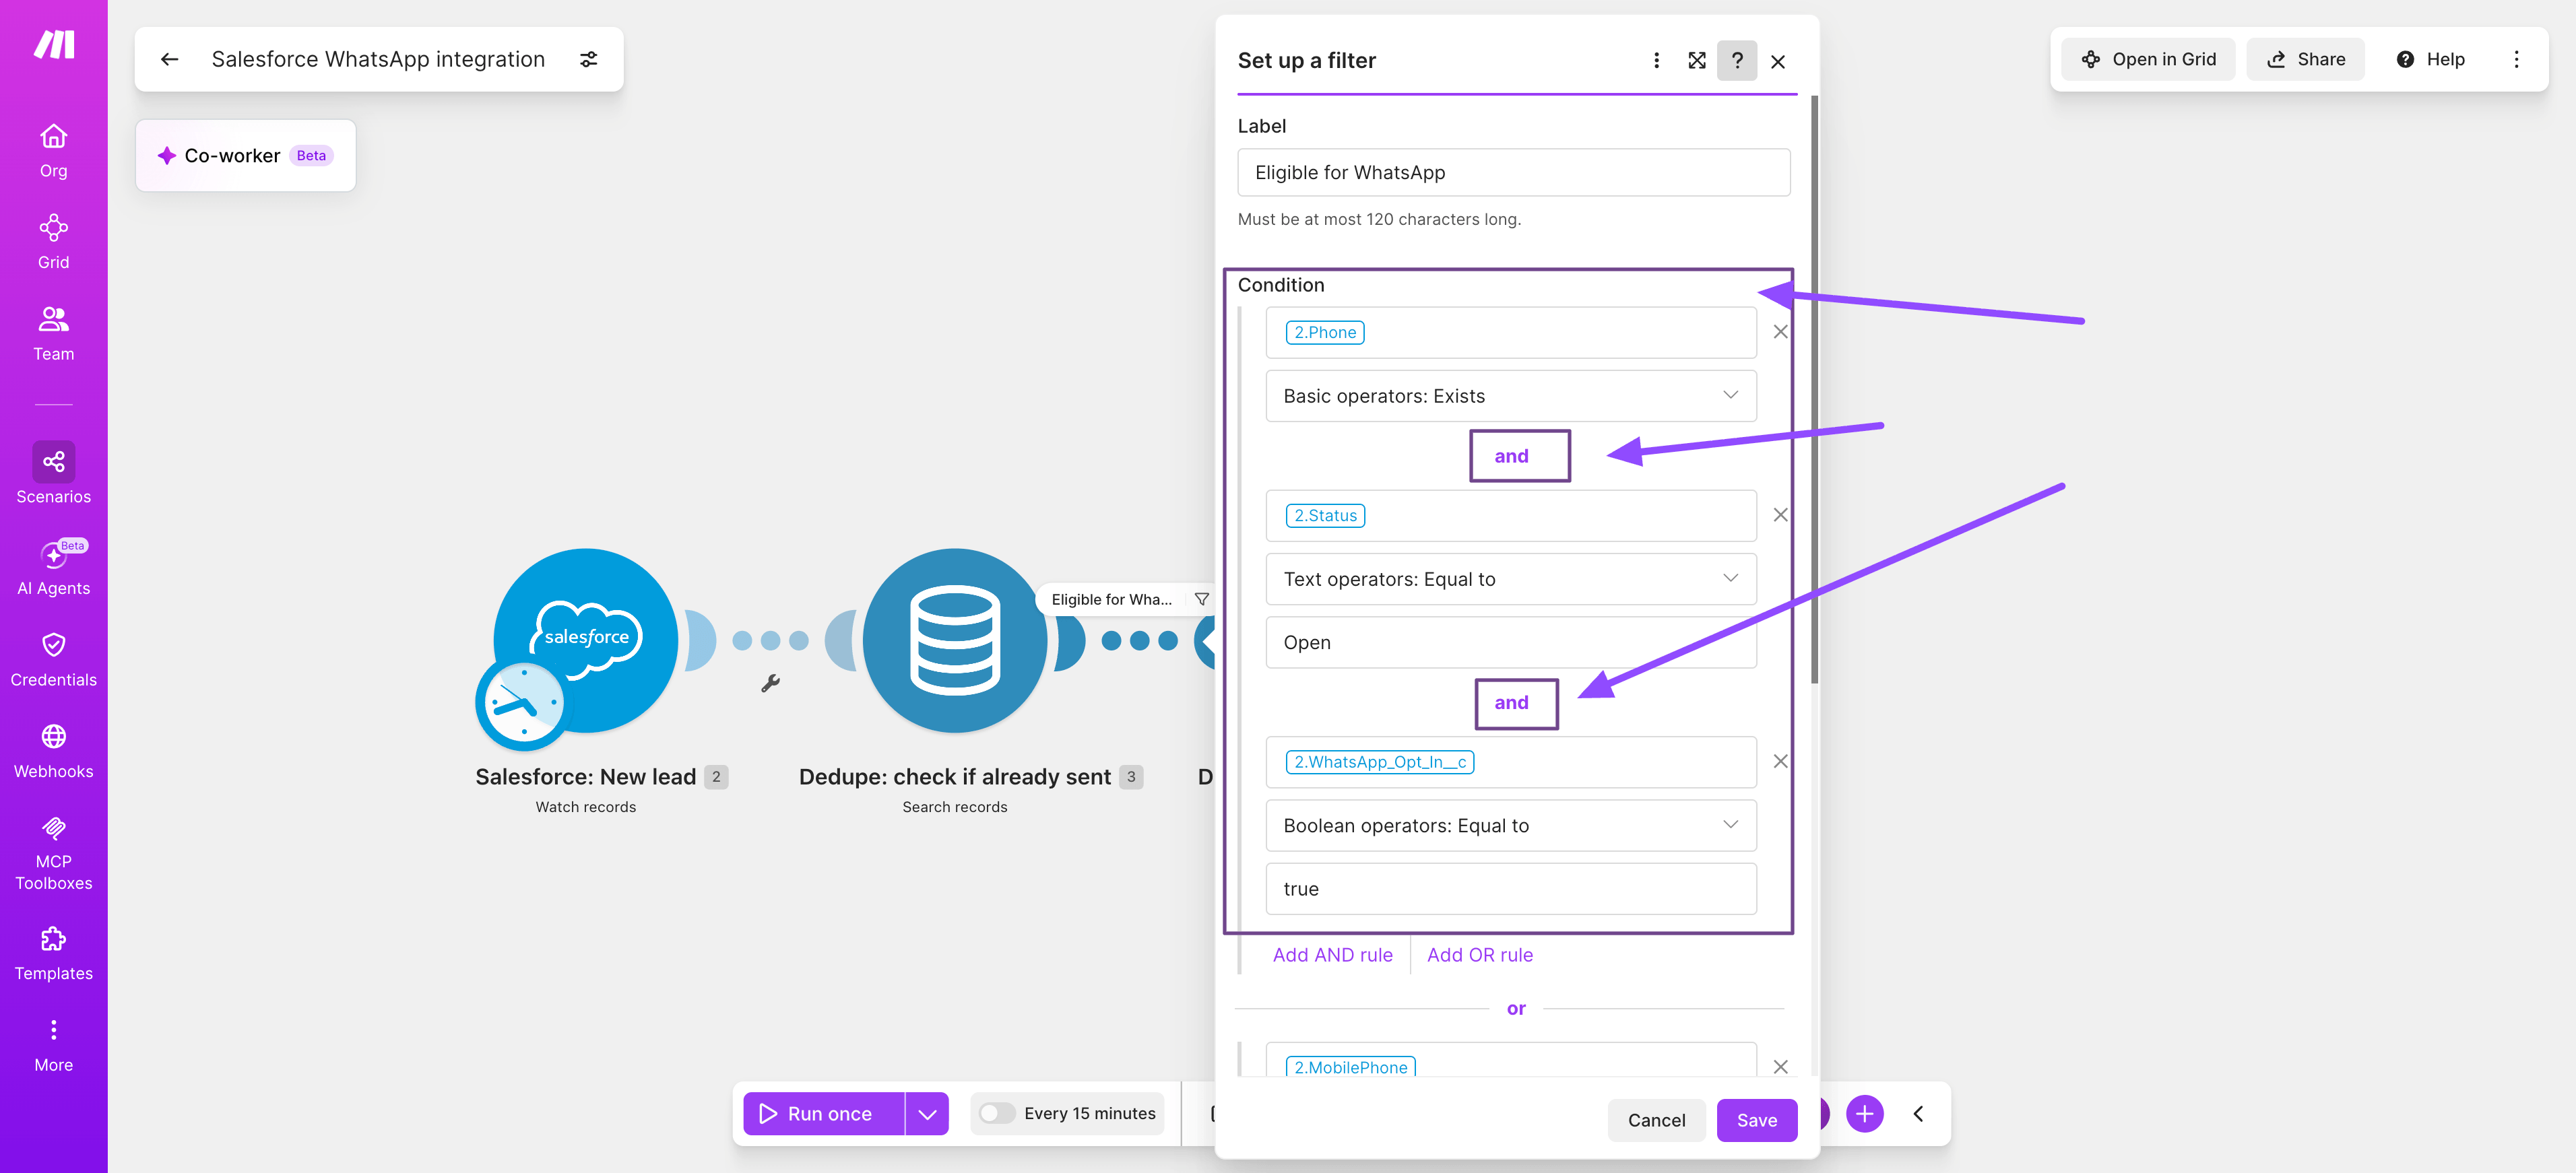2576x1173 pixels.
Task: Open the Text operators: Equal to dropdown
Action: pos(1510,579)
